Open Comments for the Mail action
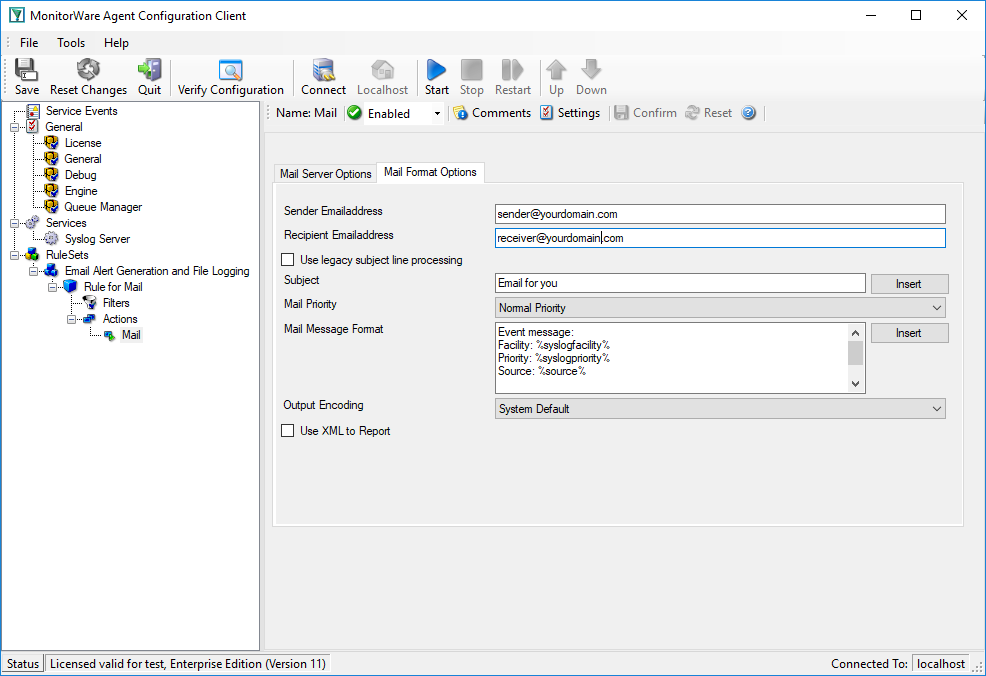 (492, 113)
